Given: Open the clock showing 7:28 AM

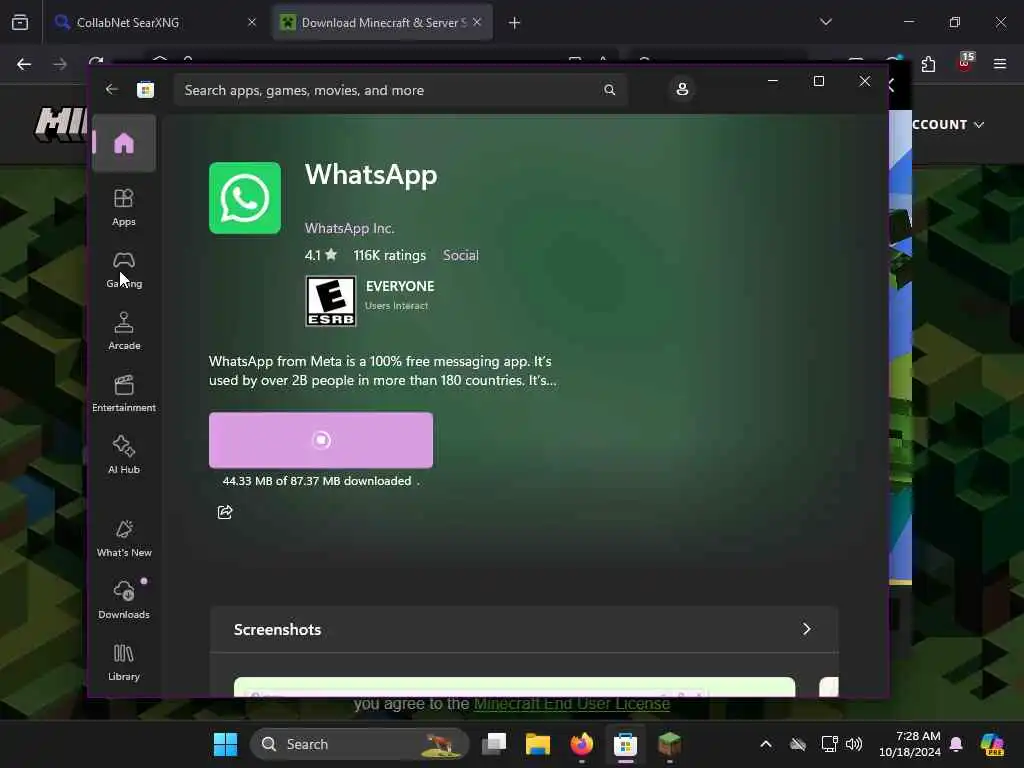Looking at the screenshot, I should click(x=909, y=744).
